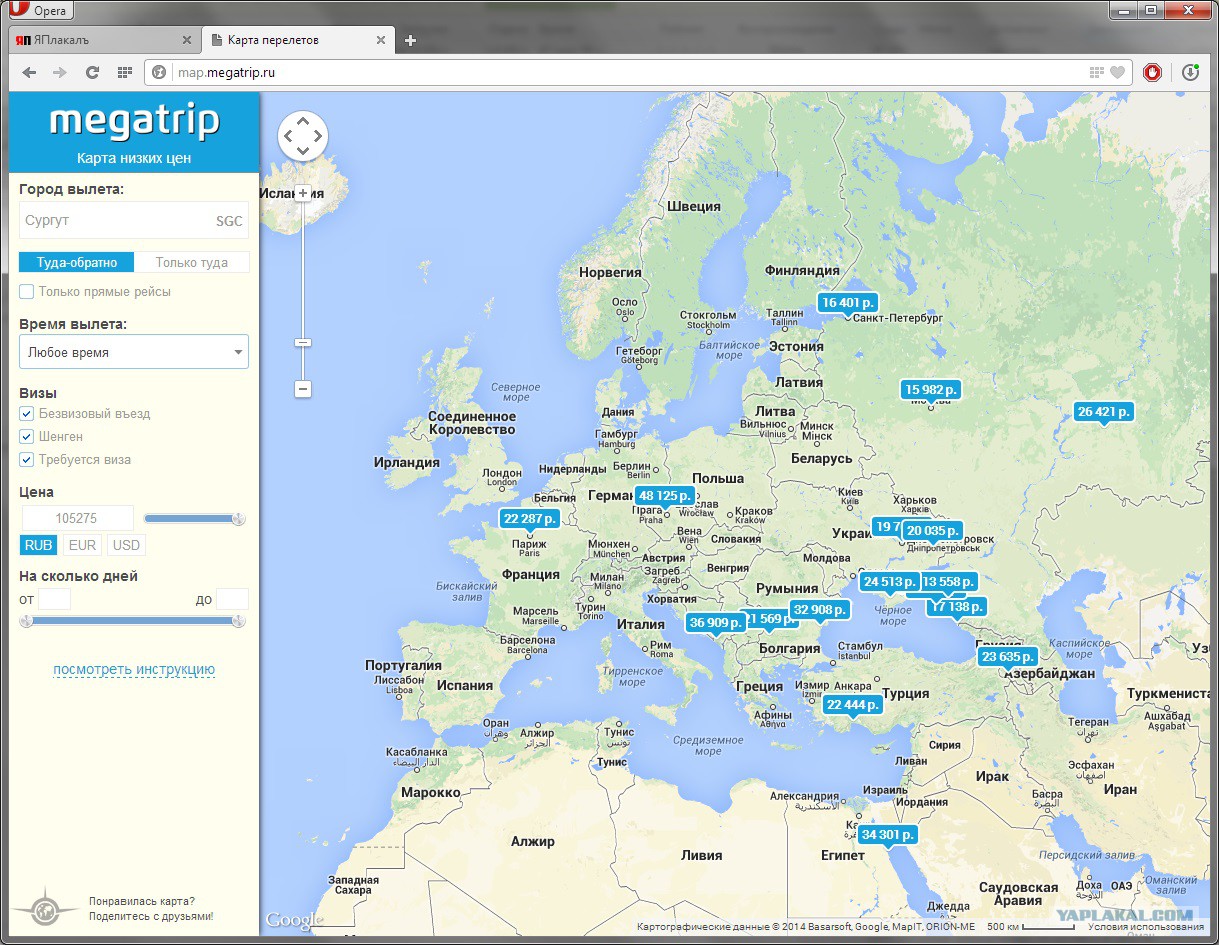Image resolution: width=1219 pixels, height=945 pixels.
Task: Click the 'до' days maximum field
Action: (x=232, y=599)
